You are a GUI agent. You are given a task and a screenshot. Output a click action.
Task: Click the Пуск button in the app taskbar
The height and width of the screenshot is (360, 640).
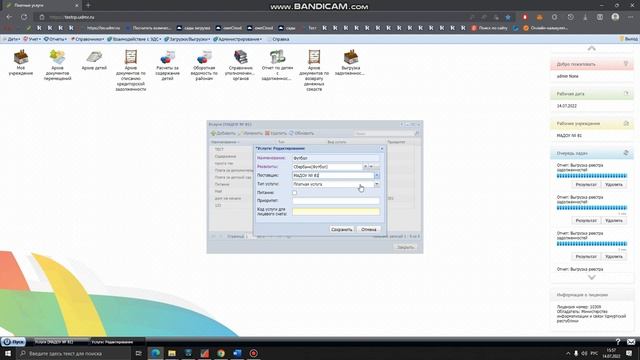pos(13,342)
